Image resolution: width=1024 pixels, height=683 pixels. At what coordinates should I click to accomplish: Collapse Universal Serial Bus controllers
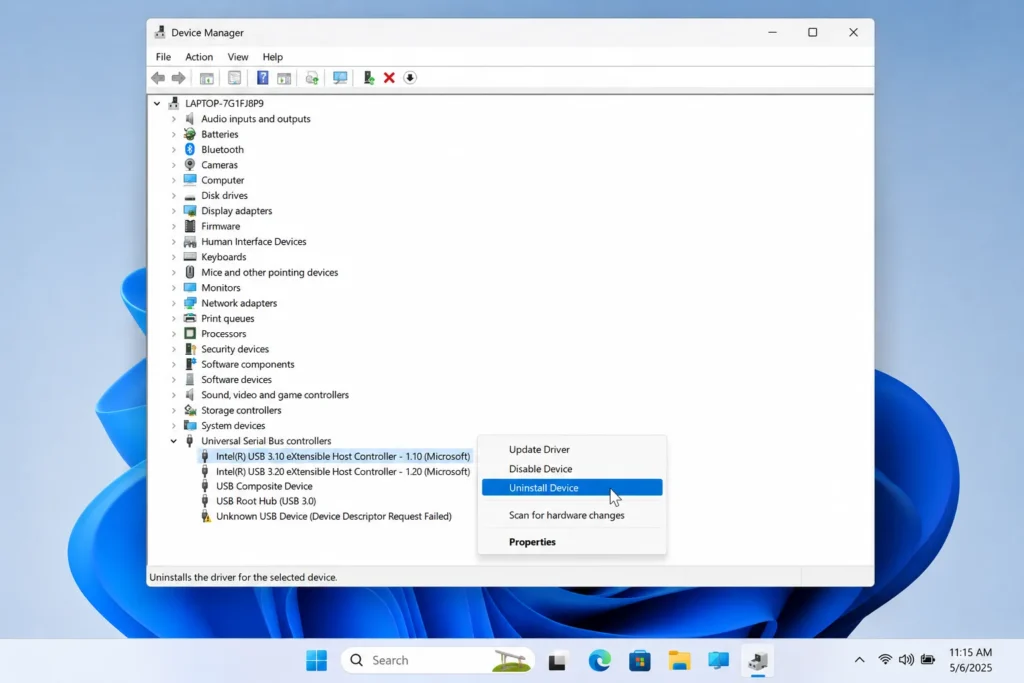(174, 441)
